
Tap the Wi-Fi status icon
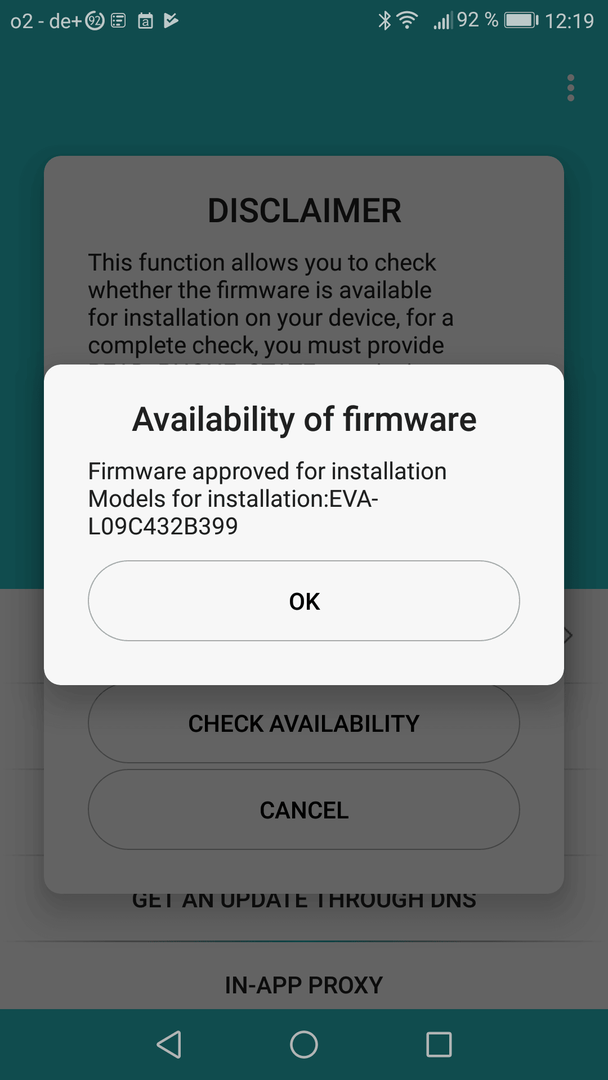(x=408, y=21)
